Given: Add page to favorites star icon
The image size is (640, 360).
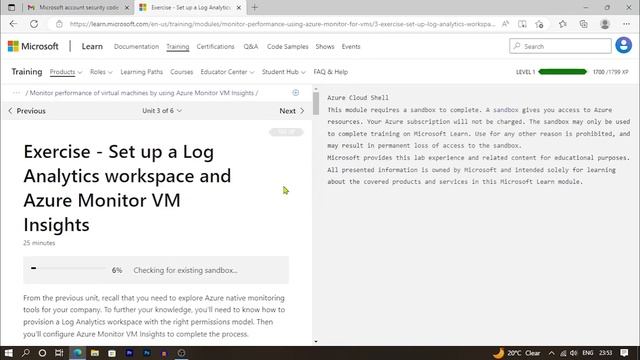Looking at the screenshot, I should 539,24.
